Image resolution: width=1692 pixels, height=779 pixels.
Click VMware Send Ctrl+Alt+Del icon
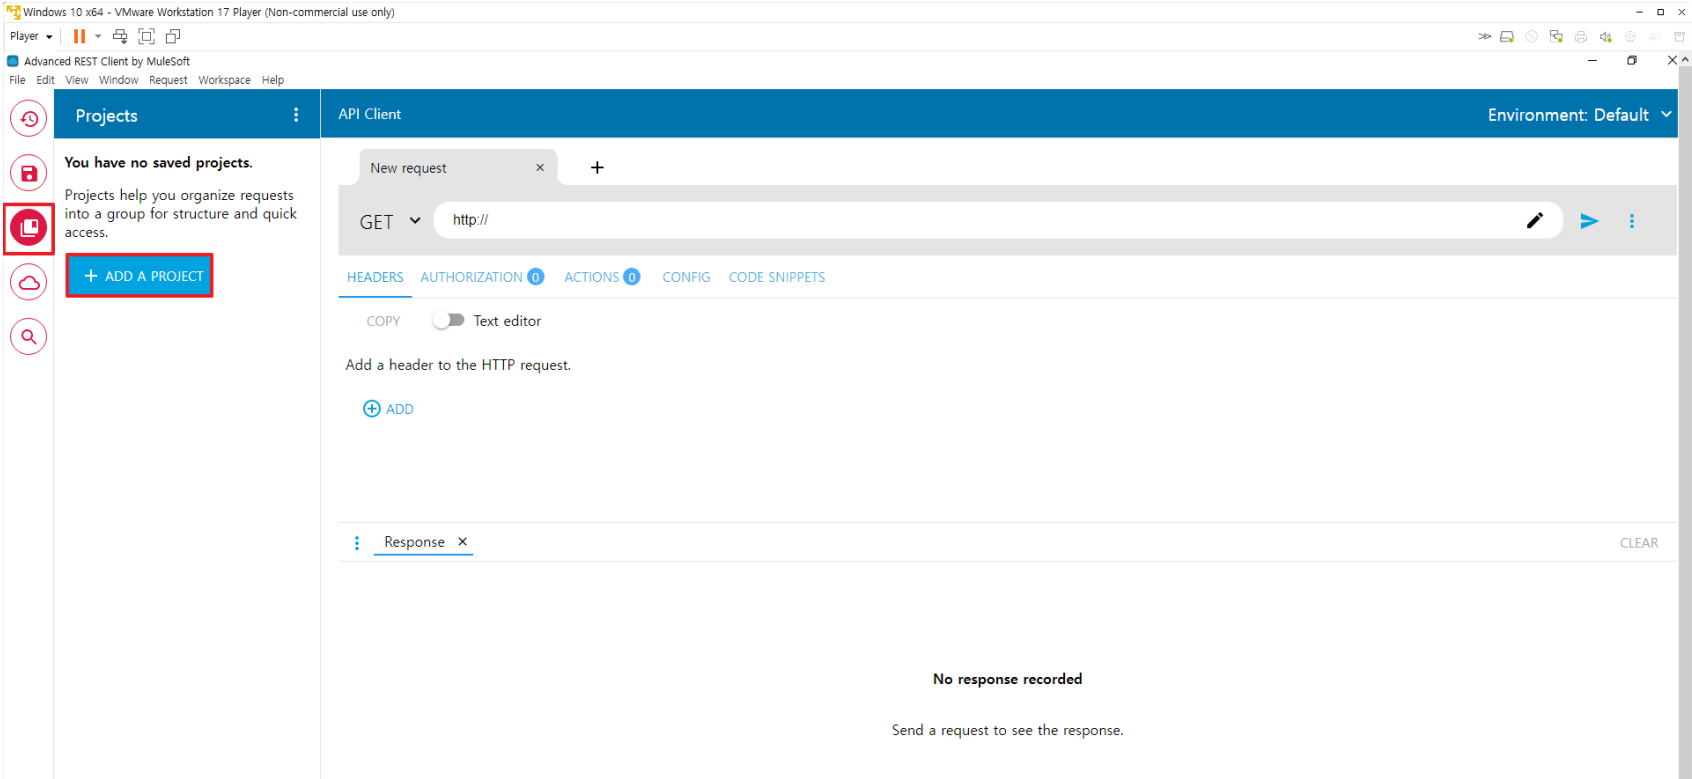(120, 36)
